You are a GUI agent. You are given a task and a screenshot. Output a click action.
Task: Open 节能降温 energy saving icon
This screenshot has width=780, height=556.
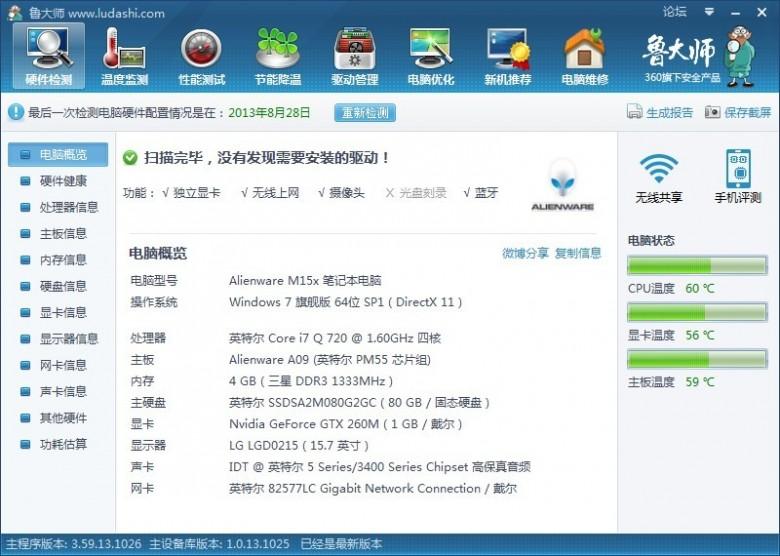point(277,56)
